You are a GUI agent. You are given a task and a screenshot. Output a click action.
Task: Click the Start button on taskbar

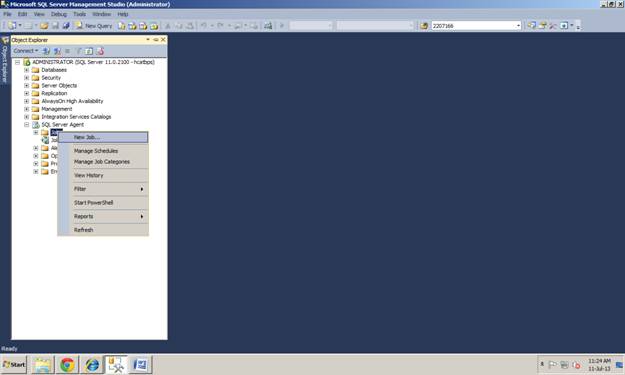pyautogui.click(x=14, y=365)
